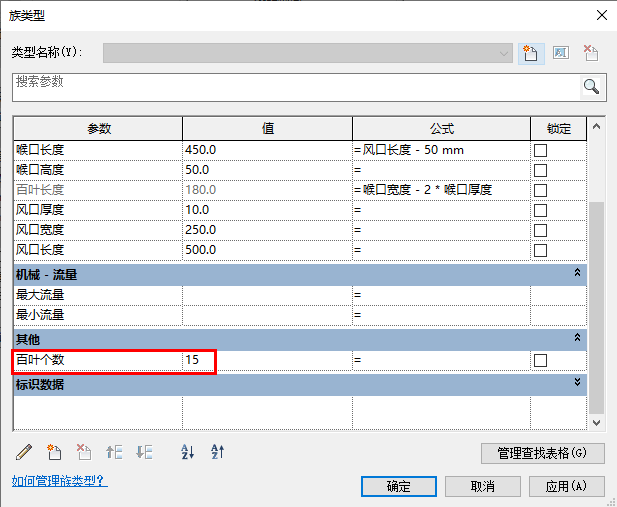The height and width of the screenshot is (507, 617).
Task: Click the 取消 button
Action: tap(483, 487)
